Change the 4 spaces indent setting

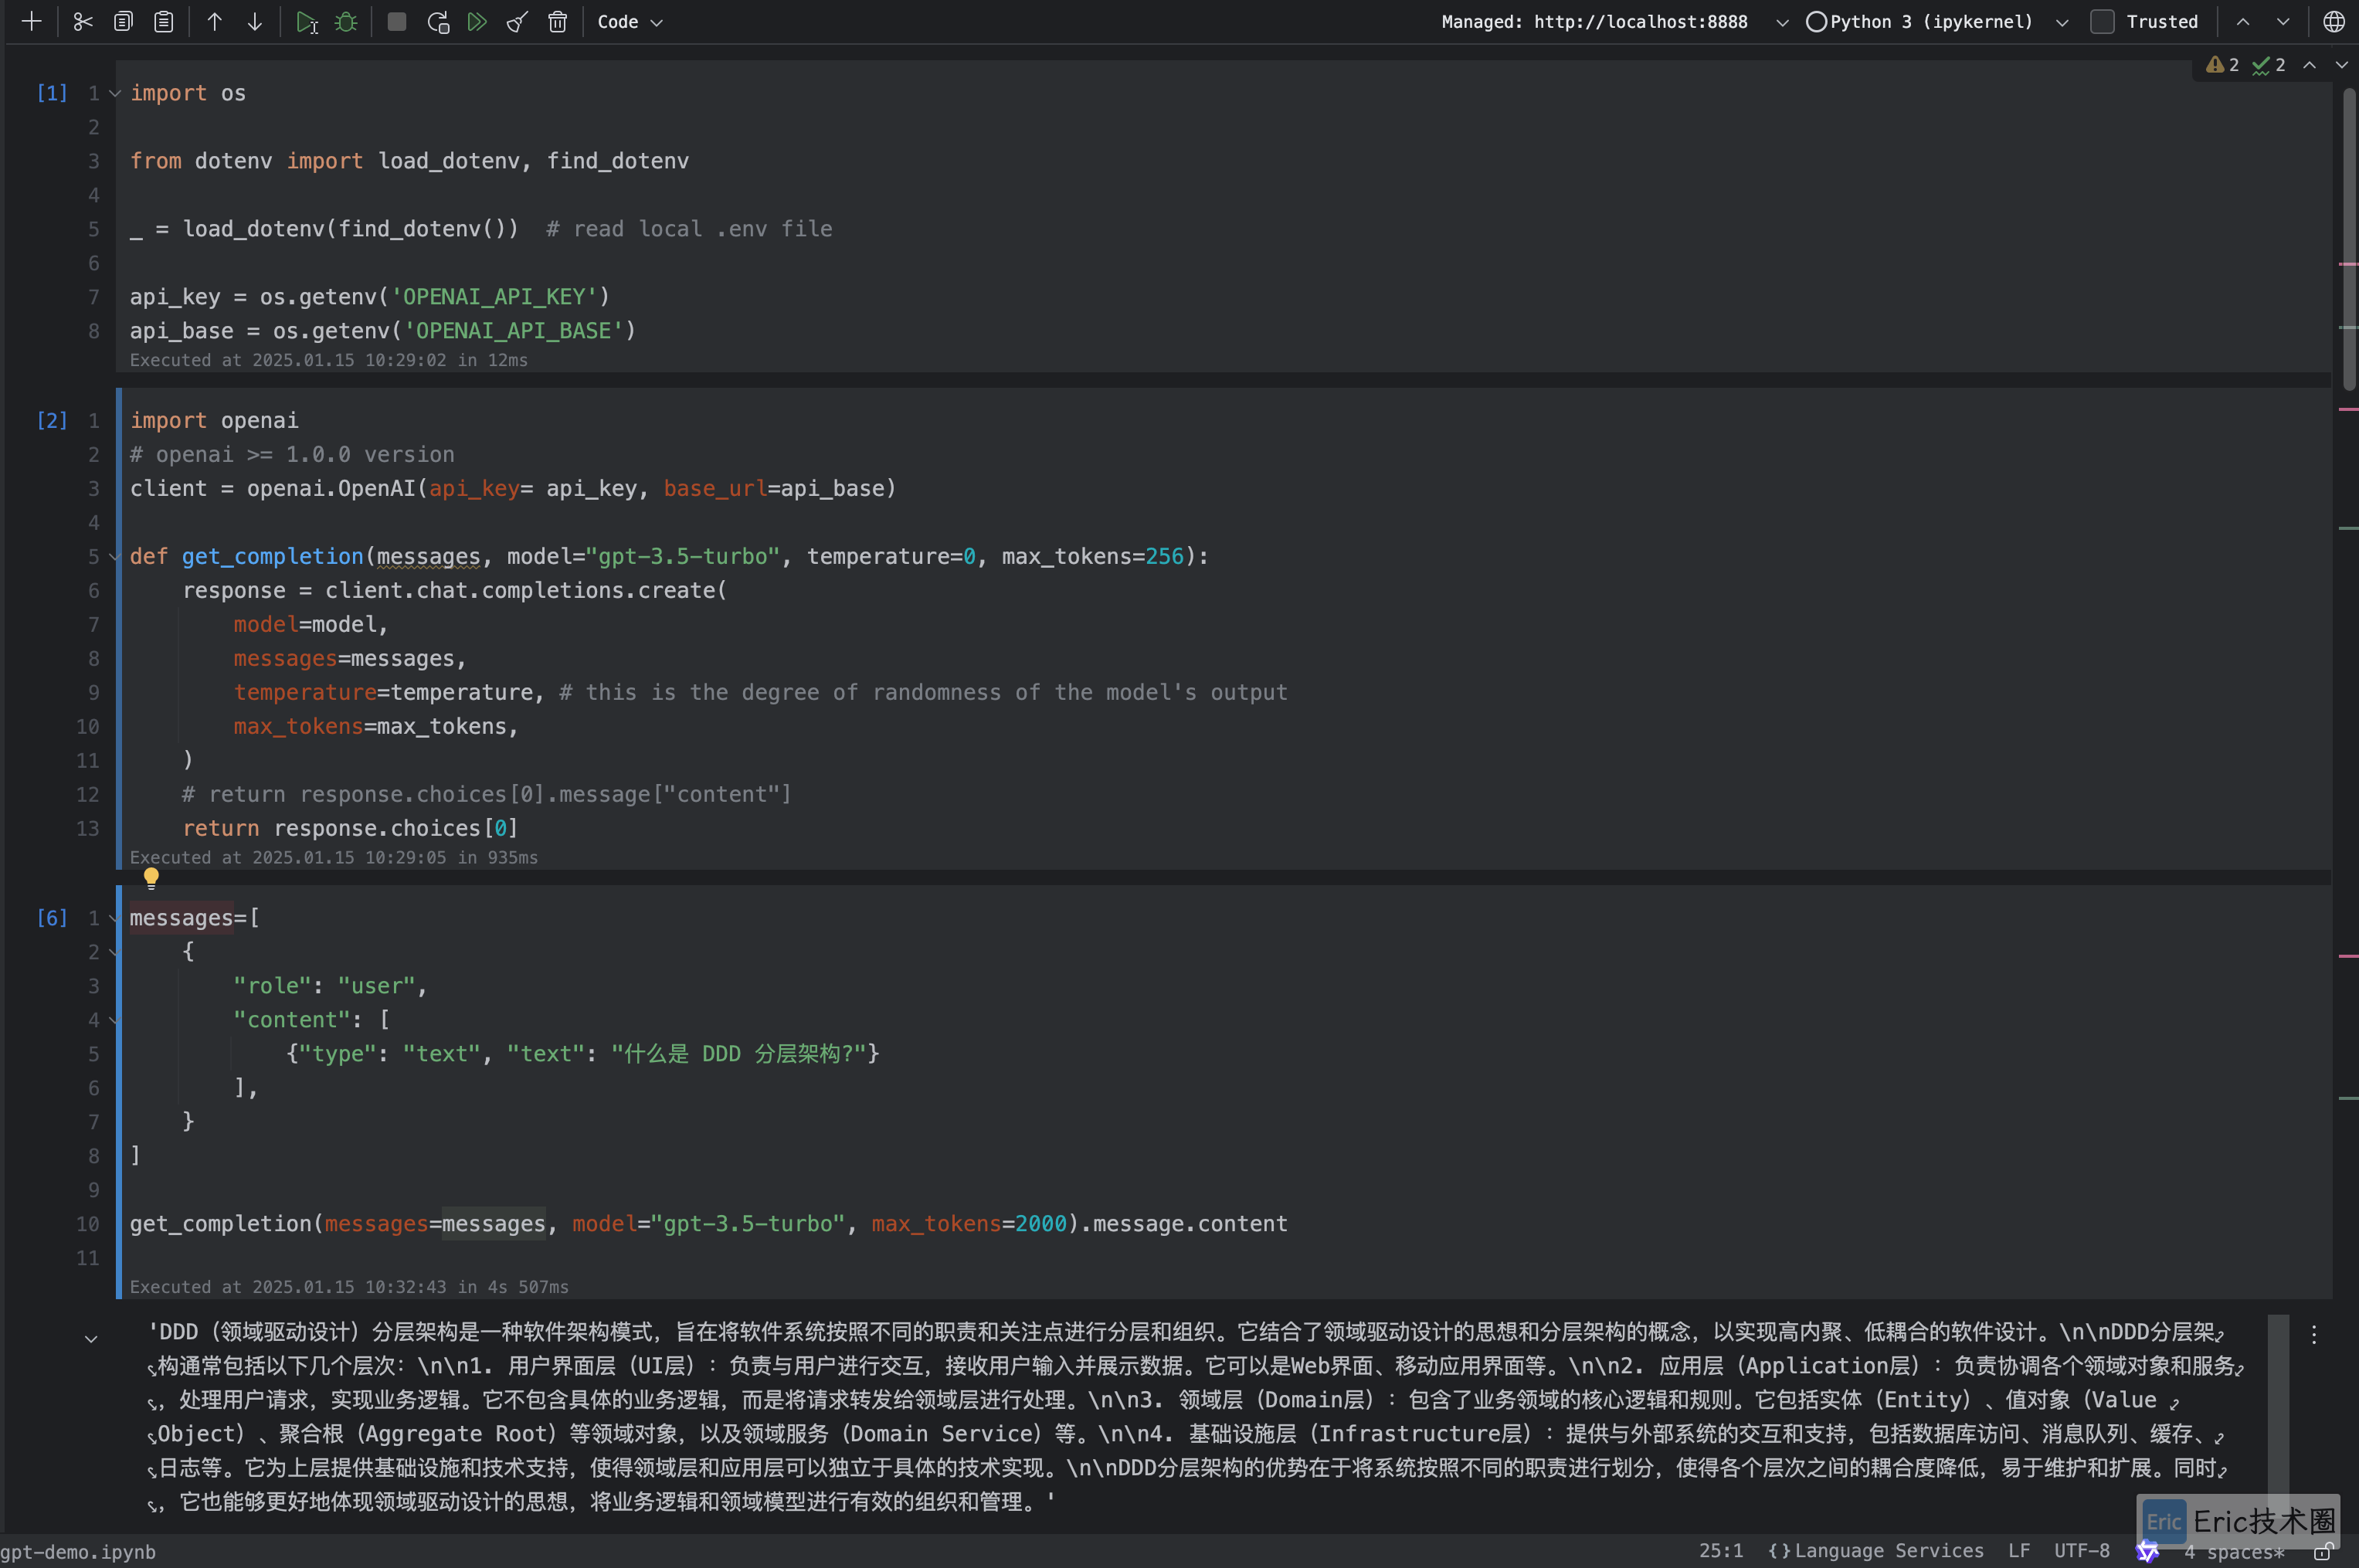[x=2233, y=1552]
